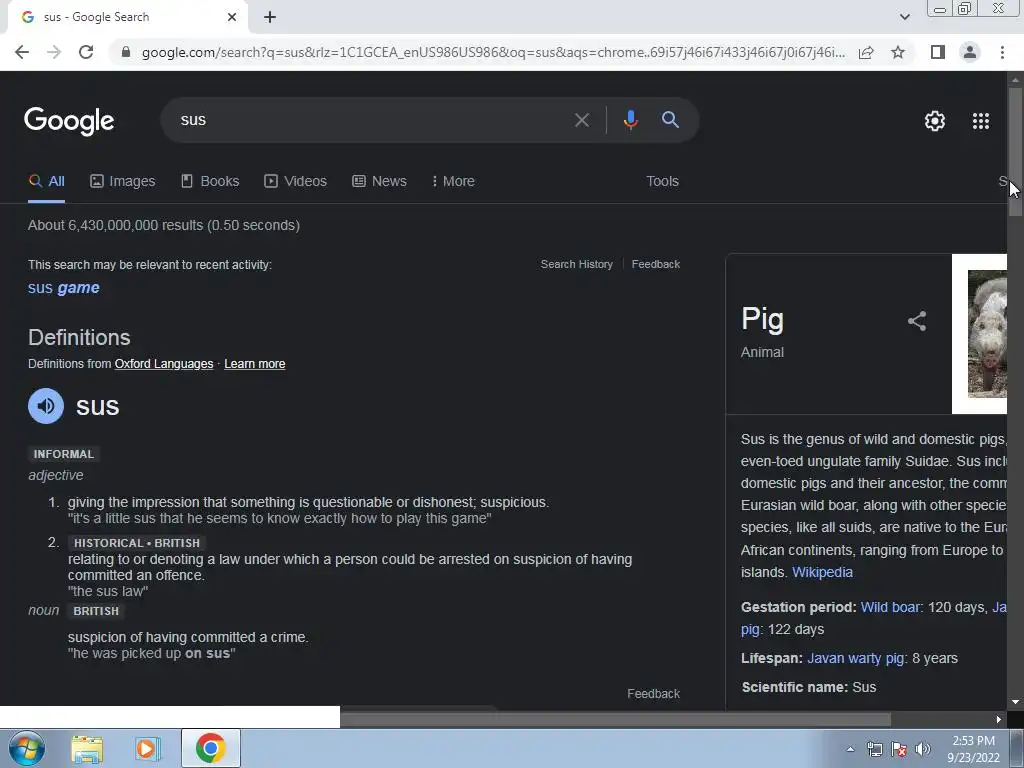This screenshot has height=768, width=1024.
Task: Share this page from address bar icon
Action: click(866, 52)
